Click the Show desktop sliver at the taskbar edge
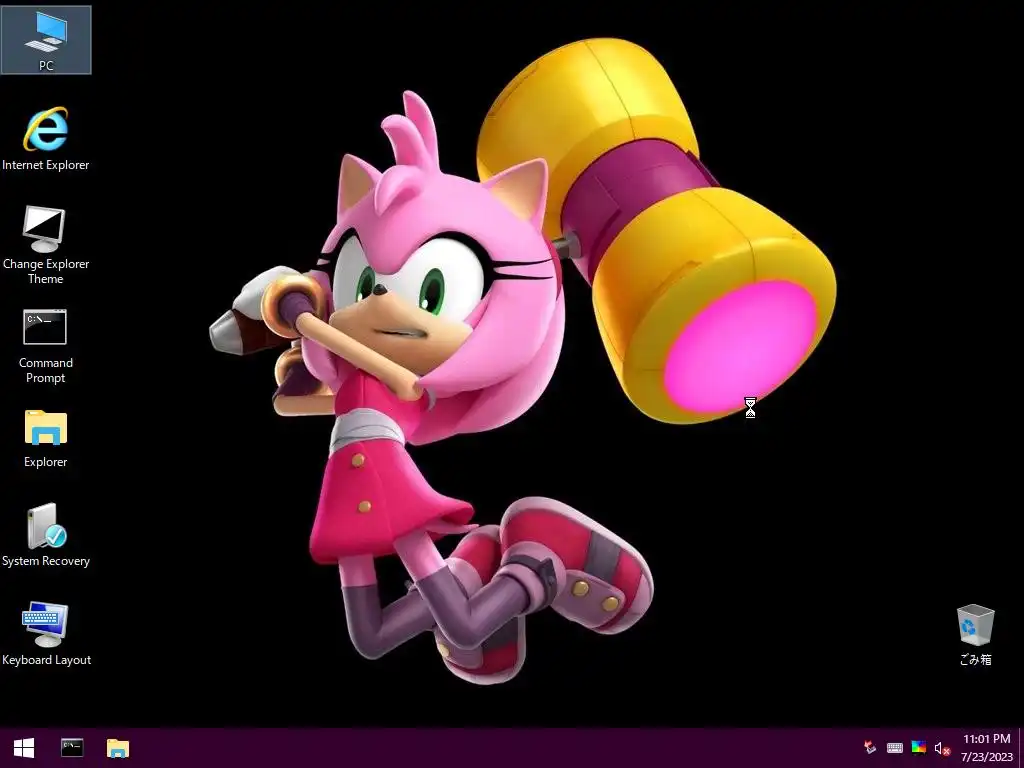Screen dimensions: 1024x768 (x=1021, y=748)
